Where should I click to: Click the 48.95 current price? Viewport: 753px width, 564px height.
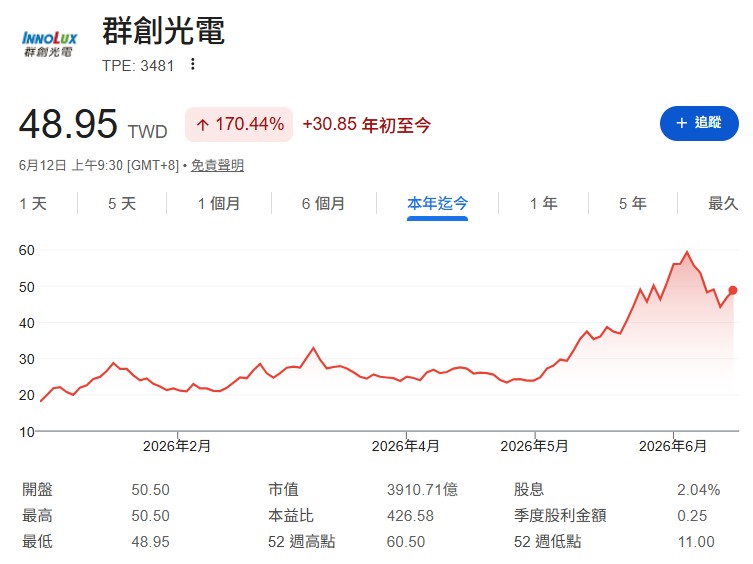(68, 124)
